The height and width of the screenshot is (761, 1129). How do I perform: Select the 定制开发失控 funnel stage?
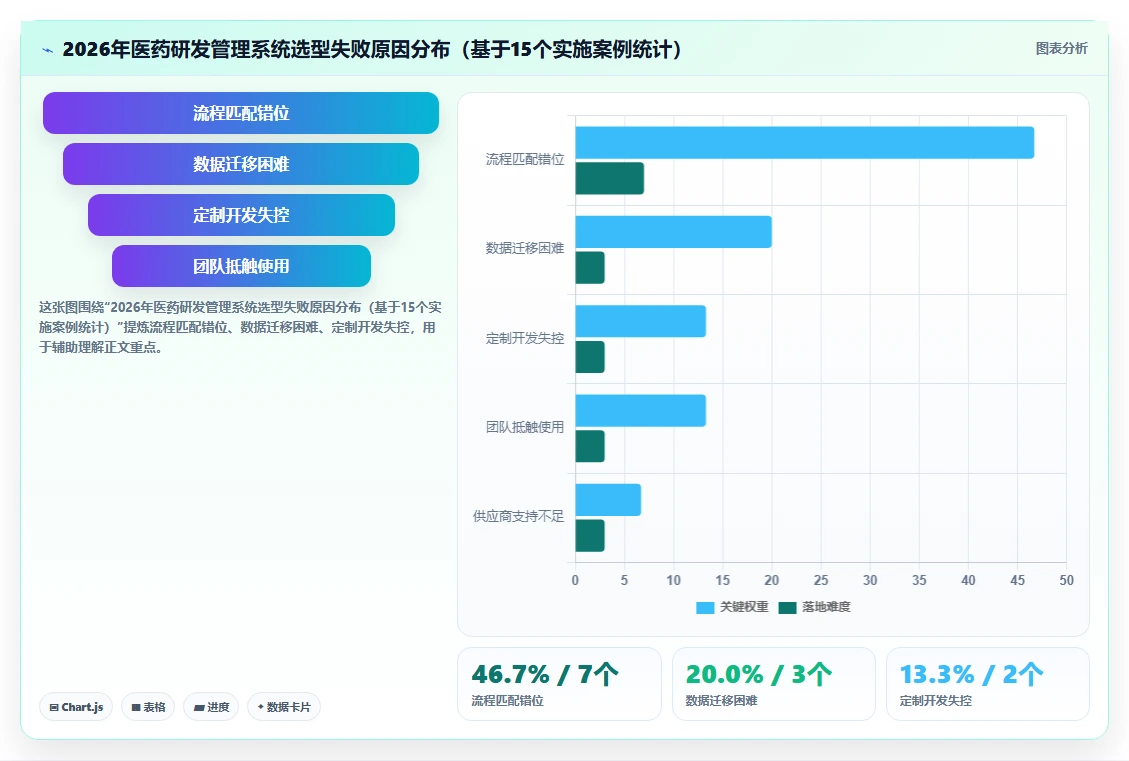[241, 215]
